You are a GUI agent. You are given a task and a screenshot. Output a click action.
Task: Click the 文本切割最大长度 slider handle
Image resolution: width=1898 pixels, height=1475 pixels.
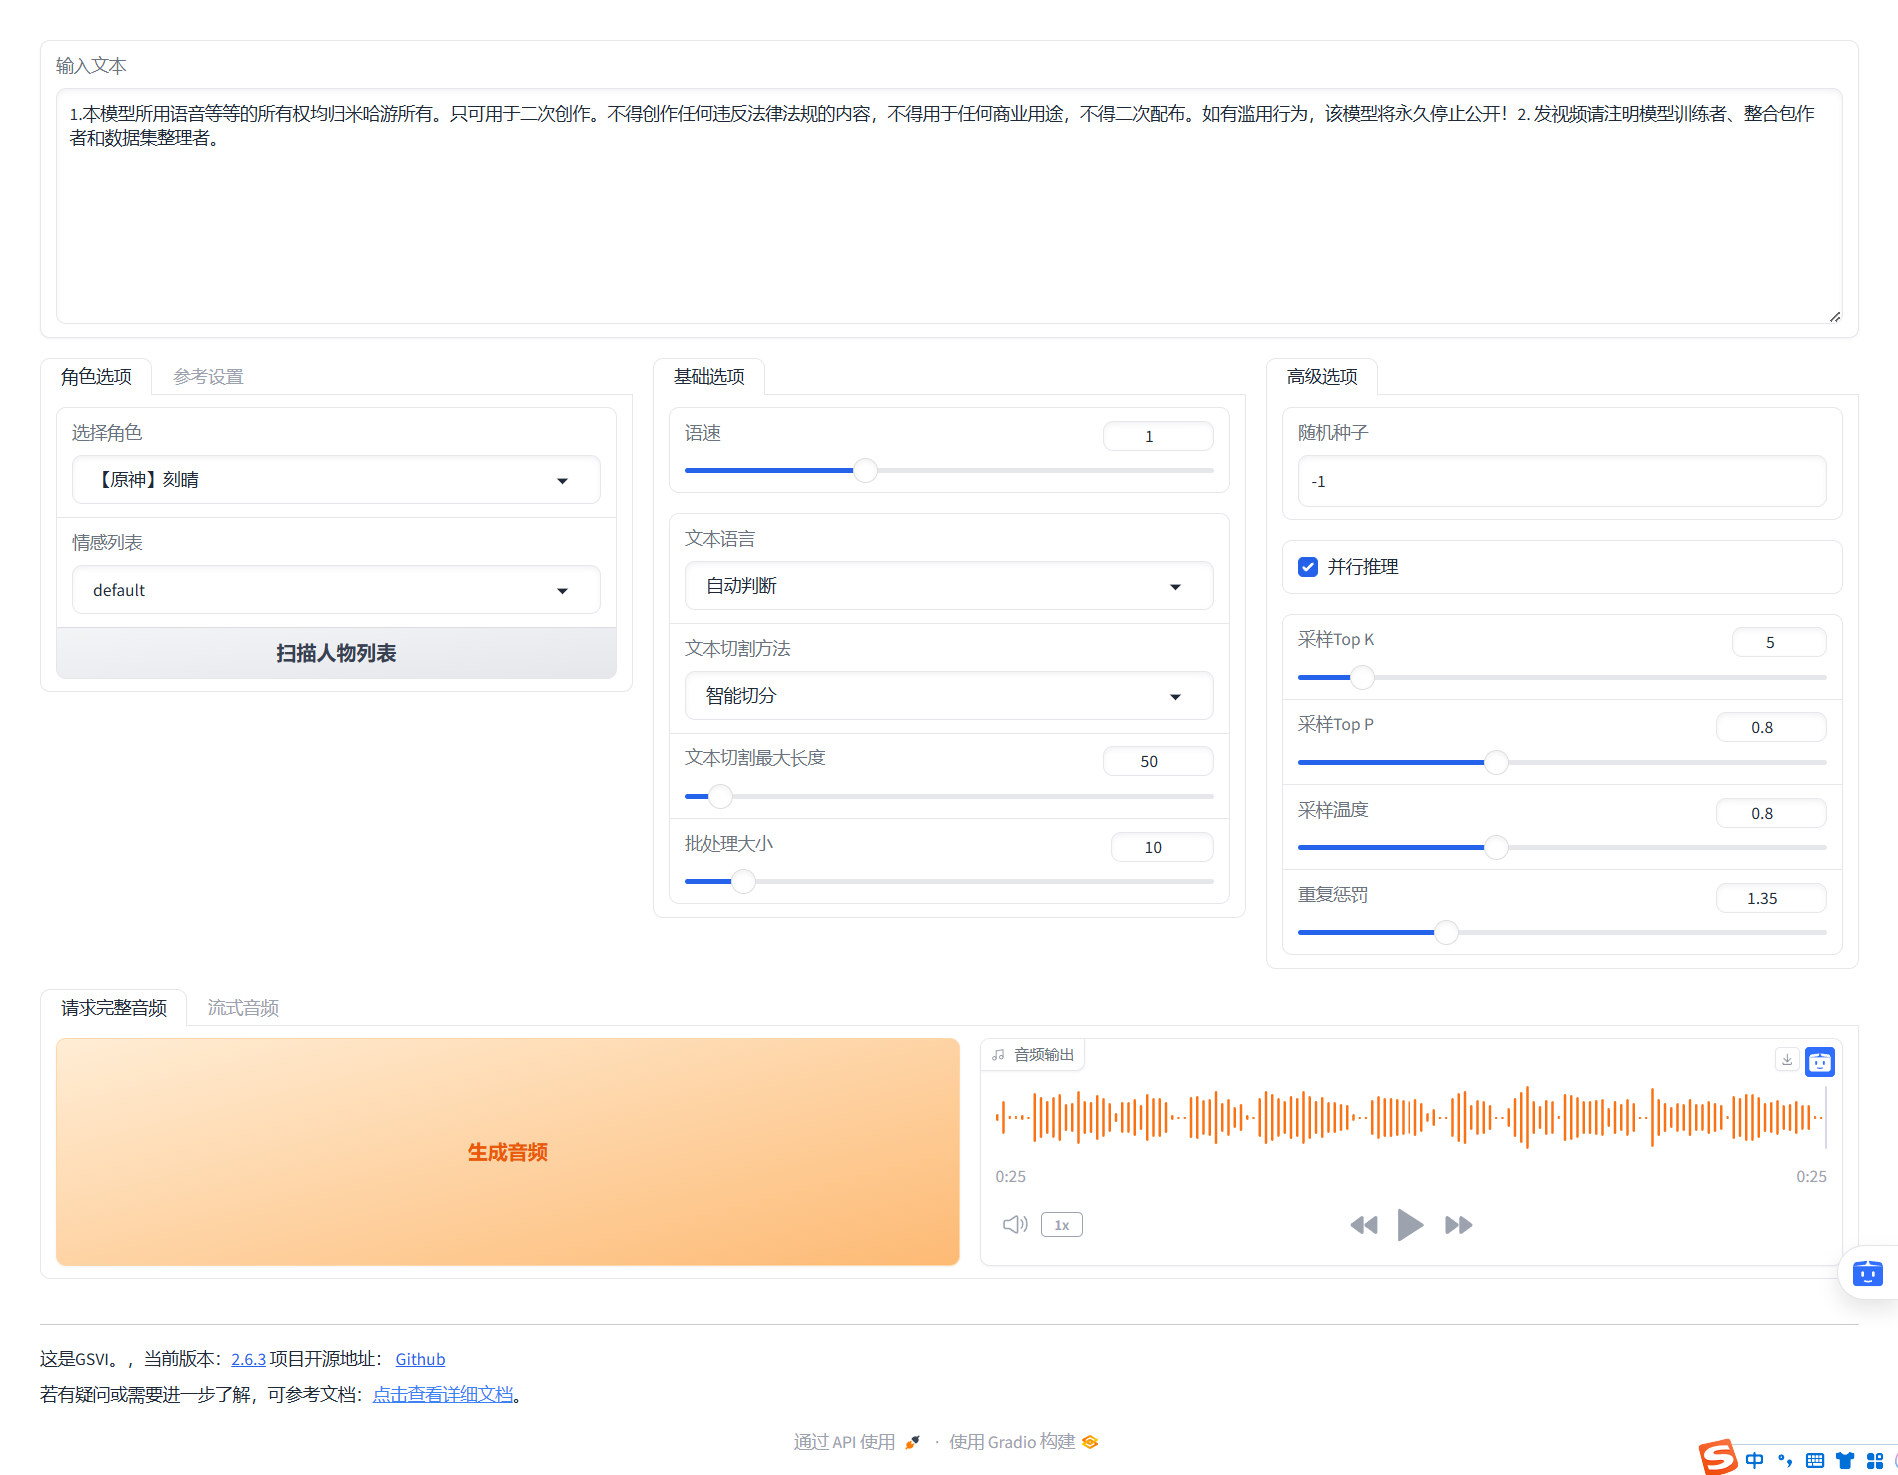click(x=720, y=796)
